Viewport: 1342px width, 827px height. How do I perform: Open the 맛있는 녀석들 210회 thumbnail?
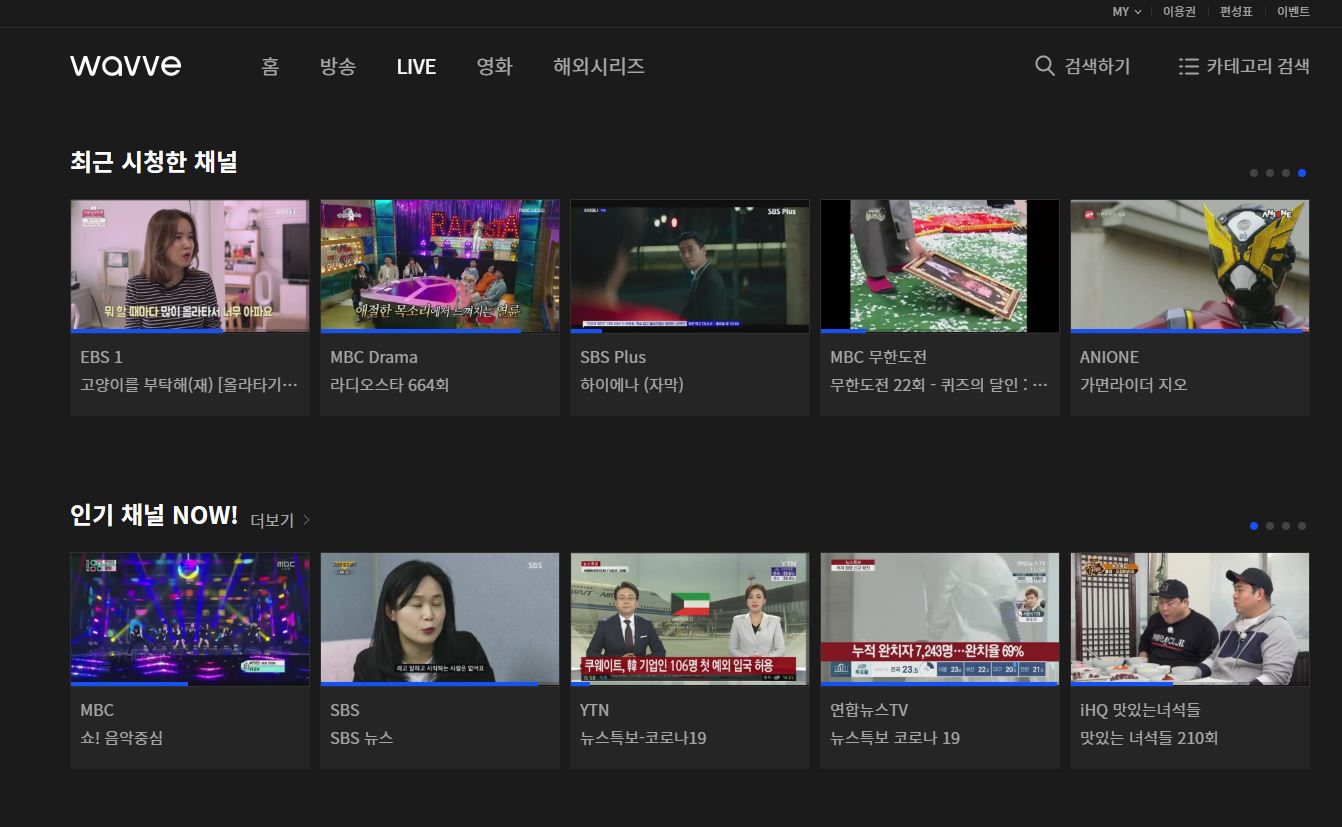tap(1190, 619)
